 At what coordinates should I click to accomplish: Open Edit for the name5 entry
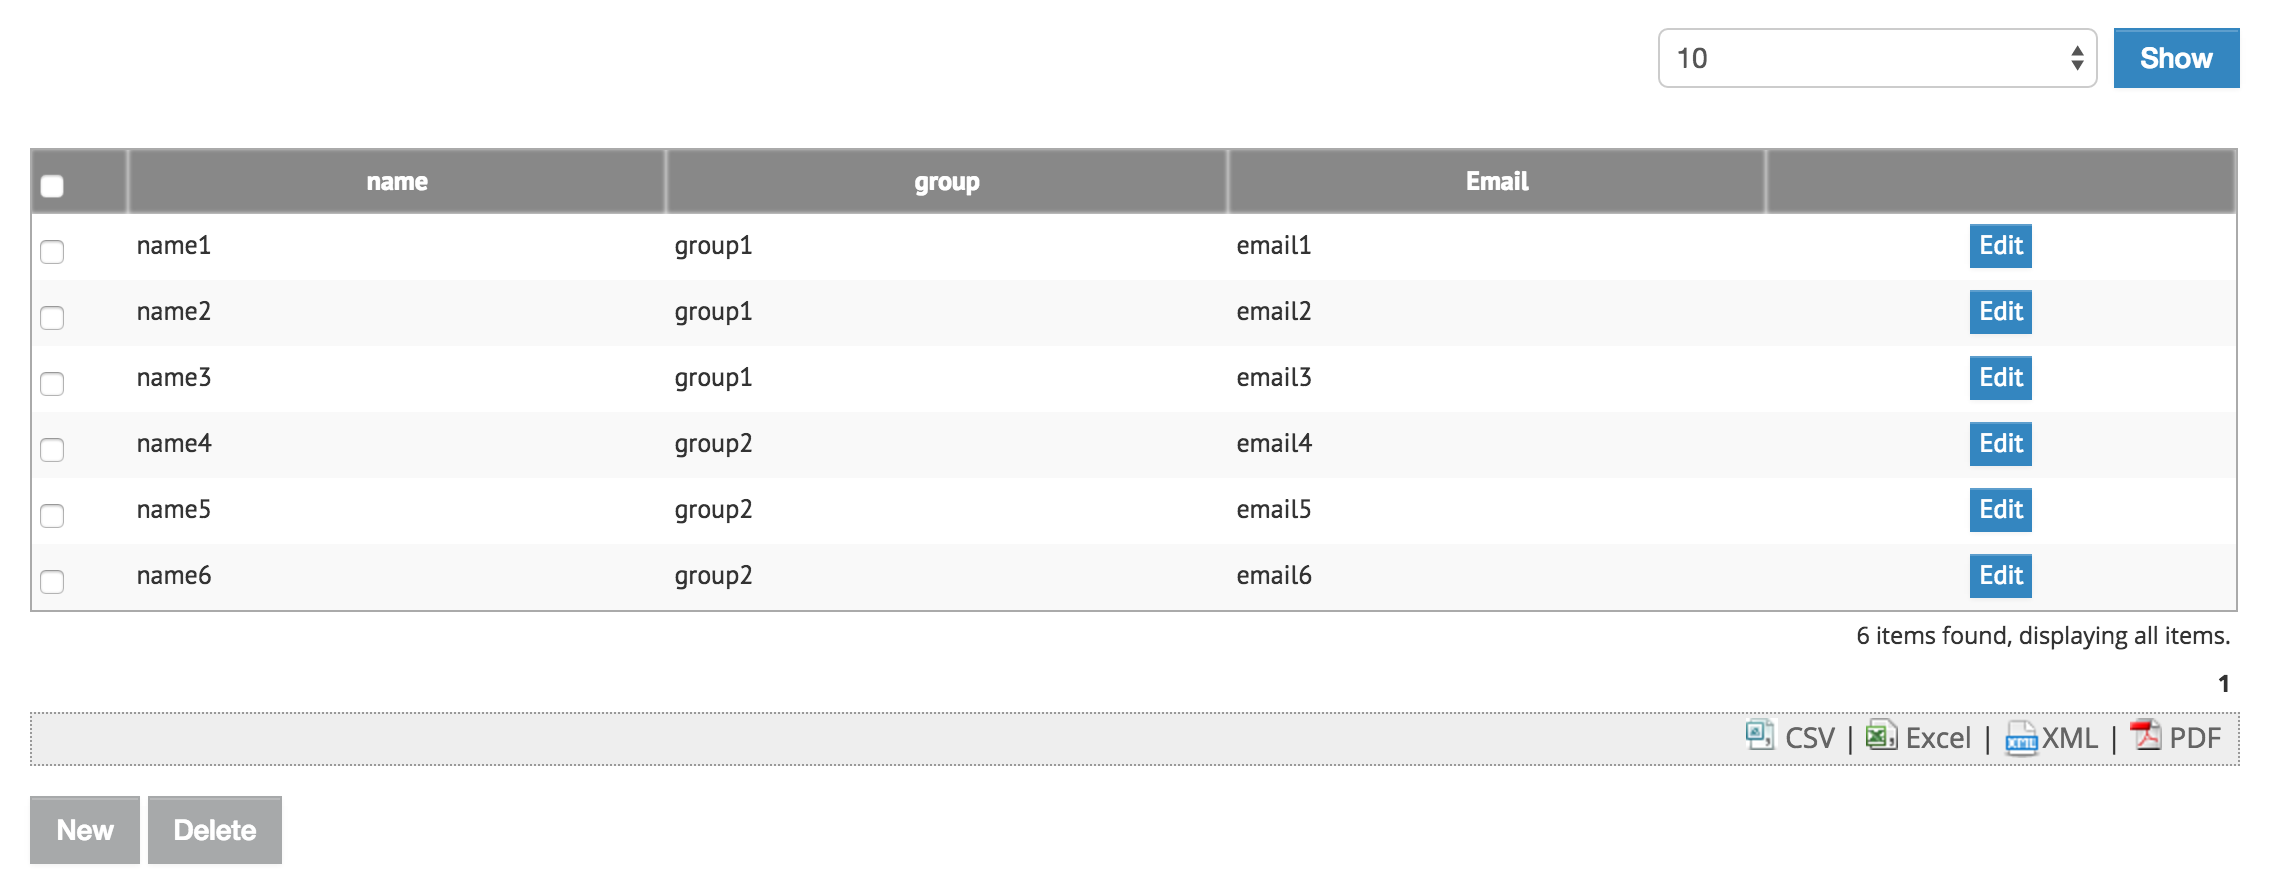[x=2000, y=510]
